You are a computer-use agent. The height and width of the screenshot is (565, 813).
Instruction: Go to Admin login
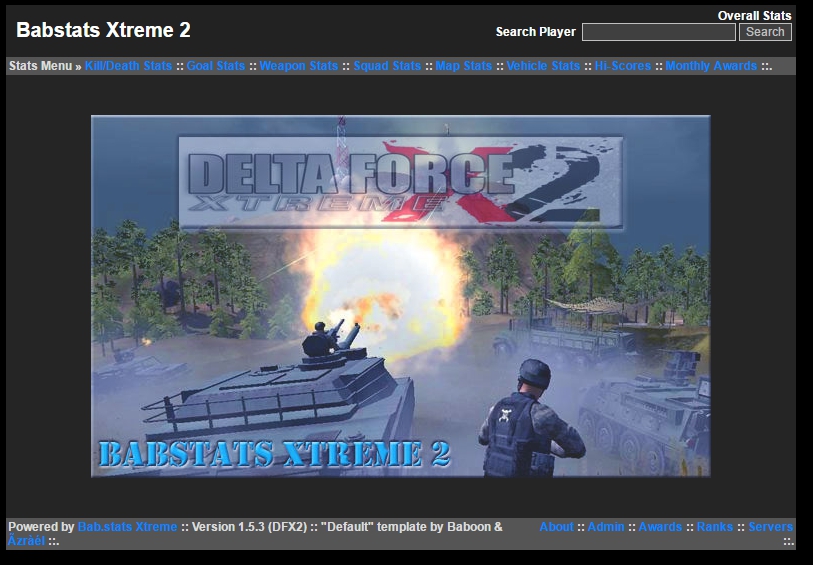(x=606, y=527)
